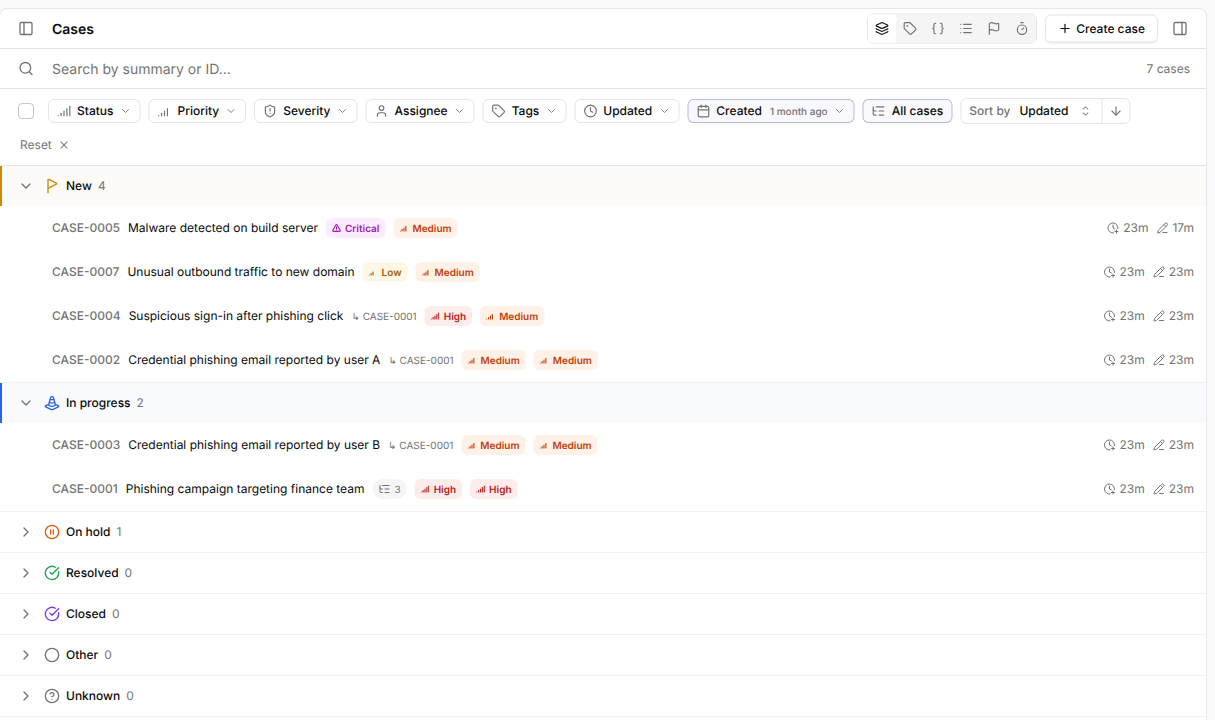This screenshot has height=720, width=1215.
Task: Click the question-mark Unknown status icon
Action: click(52, 696)
